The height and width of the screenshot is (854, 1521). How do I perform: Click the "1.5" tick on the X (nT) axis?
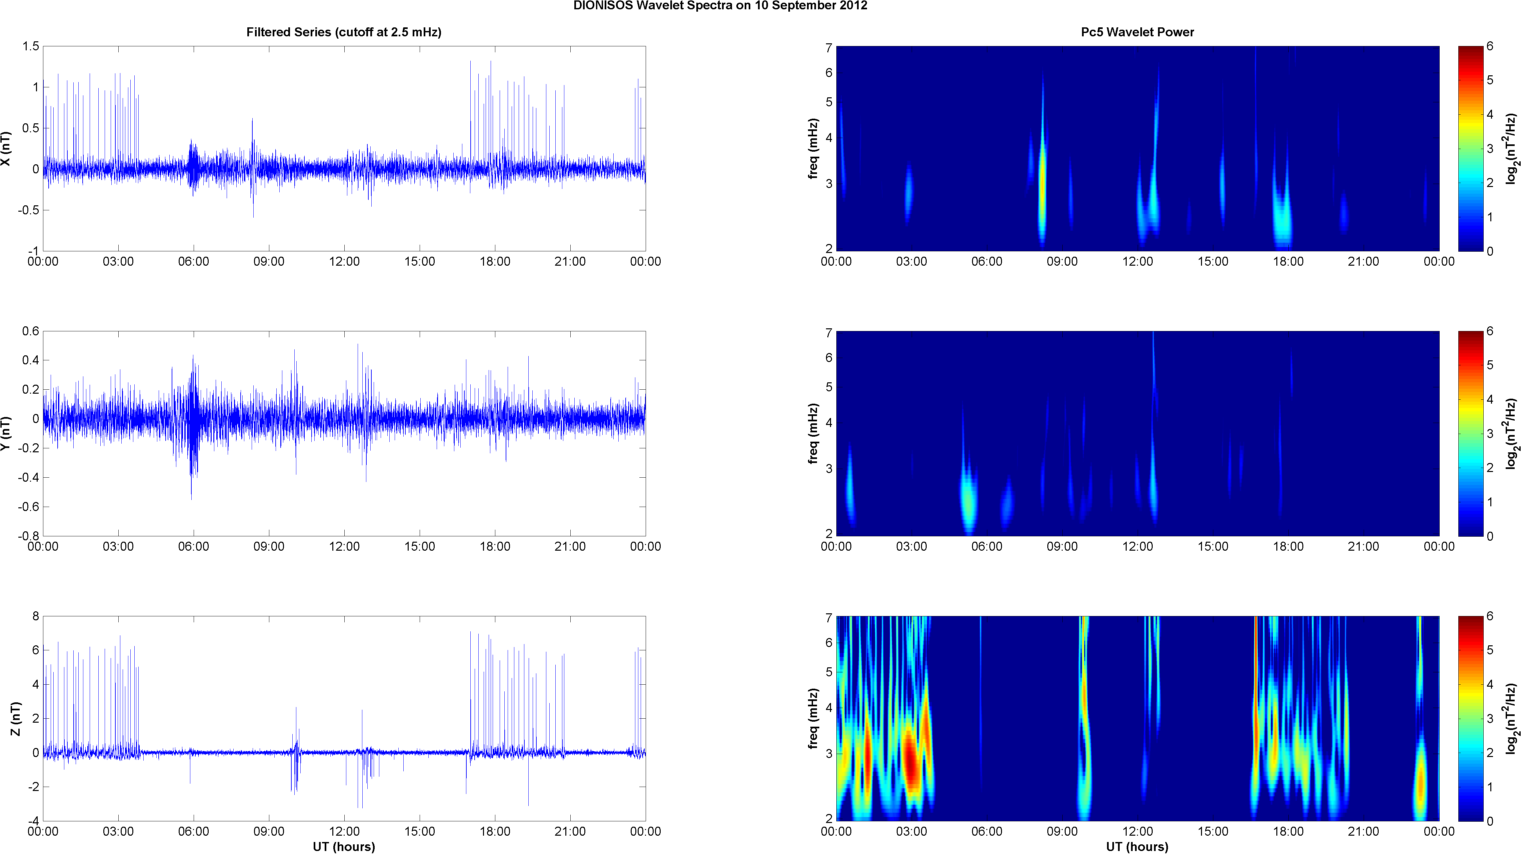coord(30,47)
